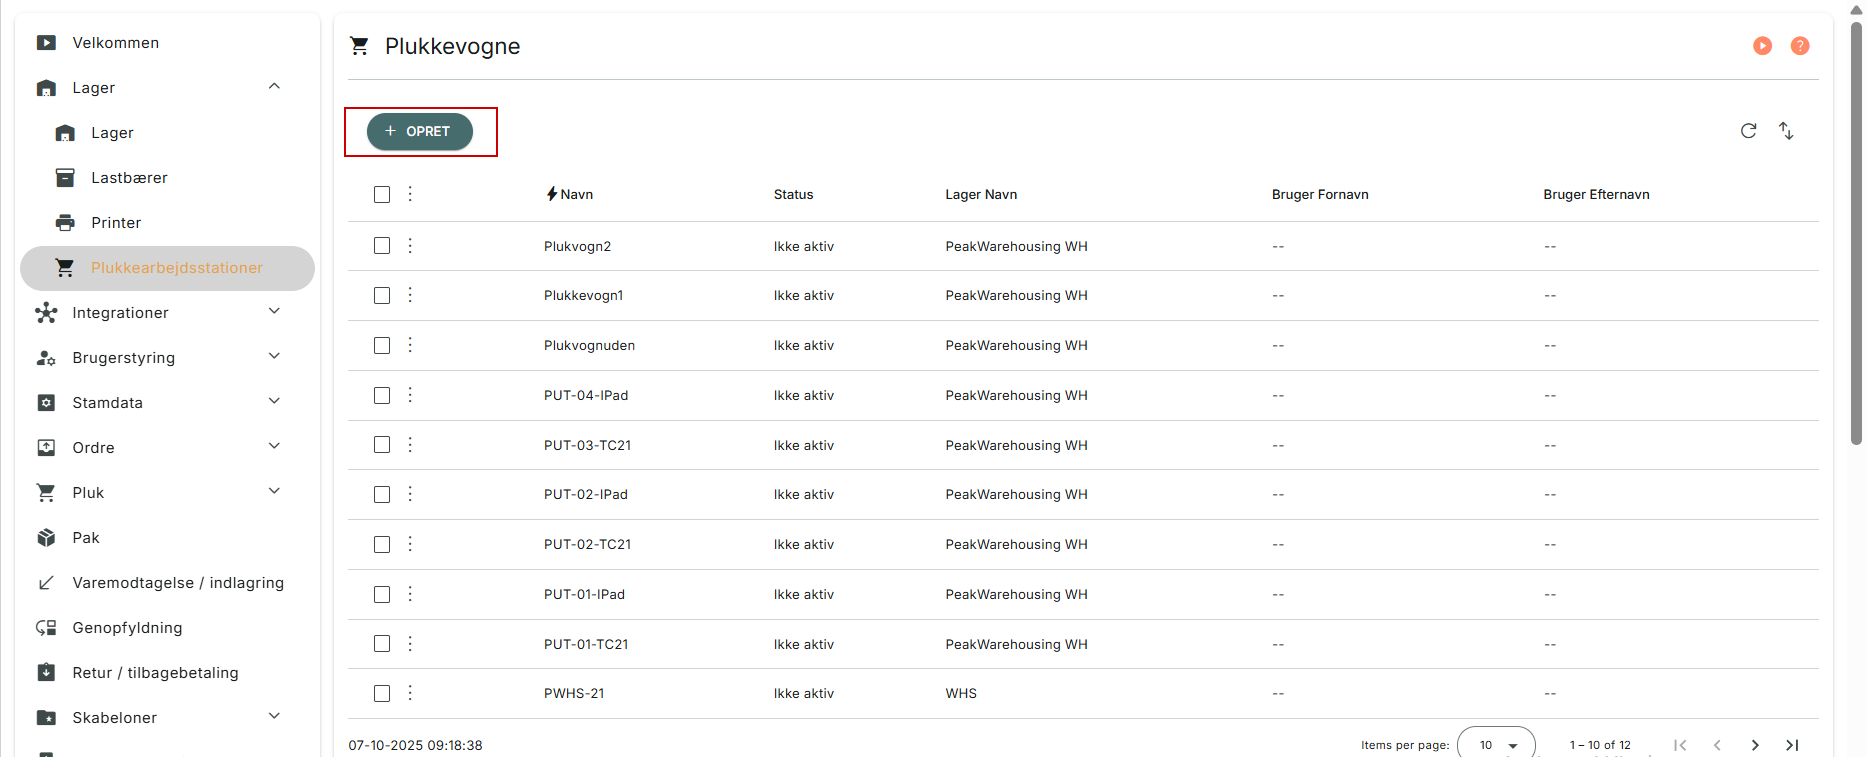The height and width of the screenshot is (757, 1866).
Task: Sort table by Navn column header
Action: (x=576, y=194)
